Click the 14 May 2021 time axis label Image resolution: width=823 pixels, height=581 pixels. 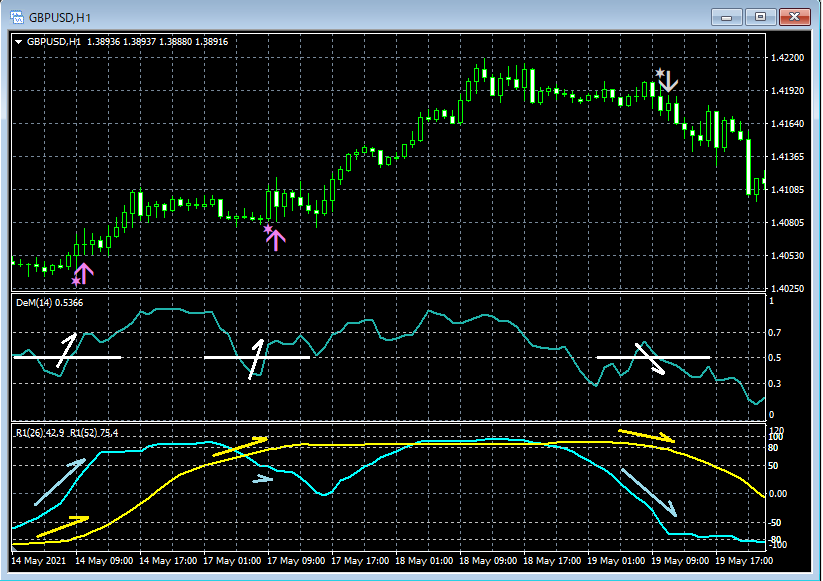(40, 562)
